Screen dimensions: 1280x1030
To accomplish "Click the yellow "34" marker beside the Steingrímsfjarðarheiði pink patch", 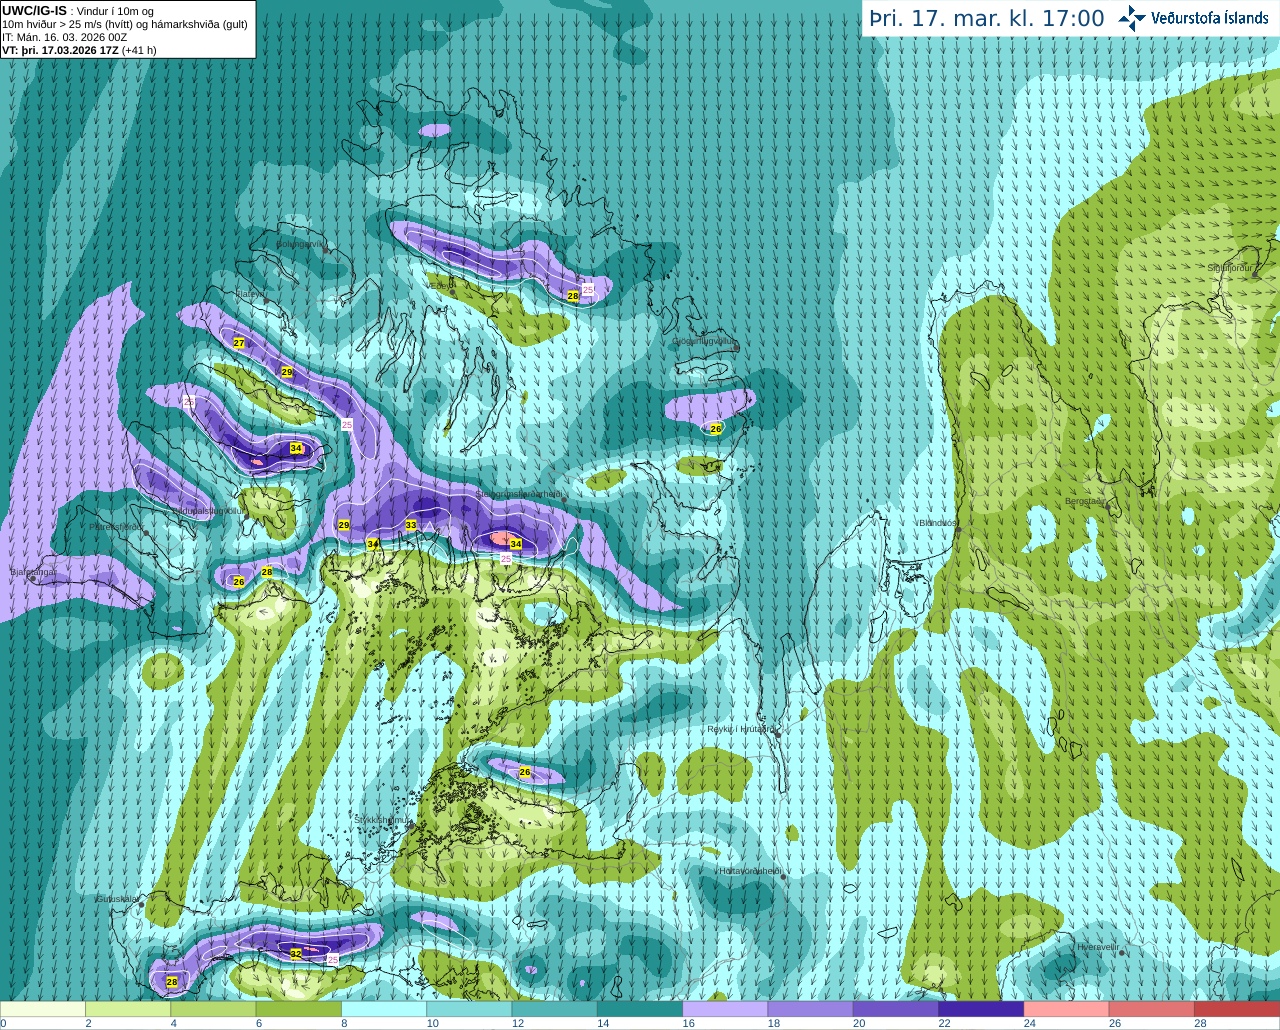I will pyautogui.click(x=516, y=544).
